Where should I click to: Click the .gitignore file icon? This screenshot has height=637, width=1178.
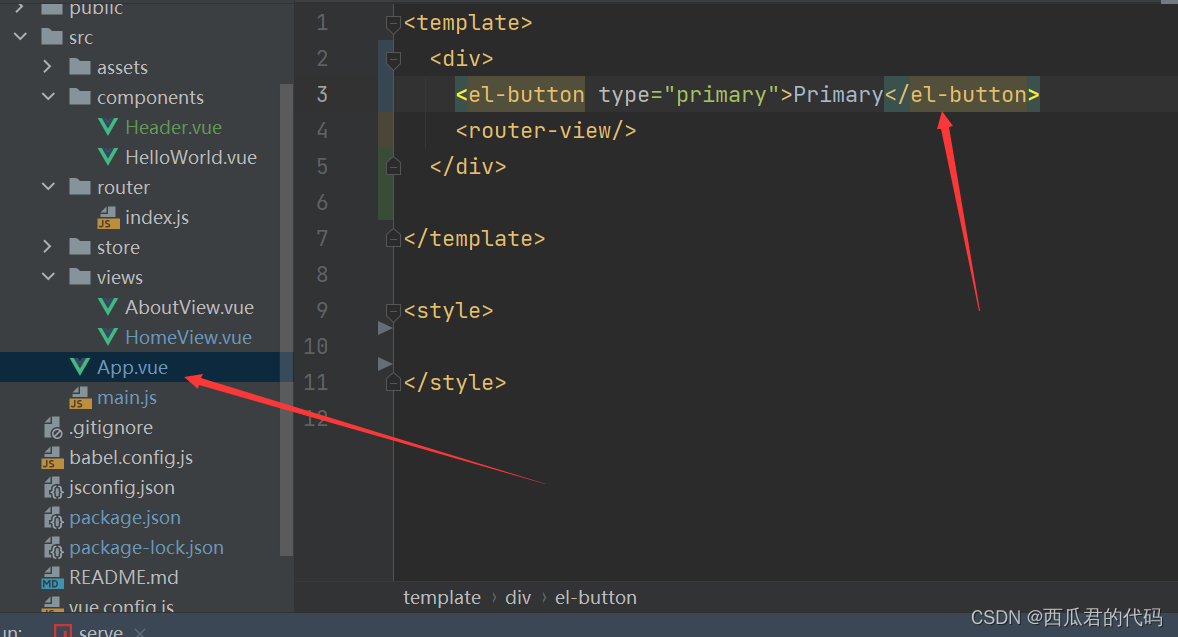click(x=53, y=427)
